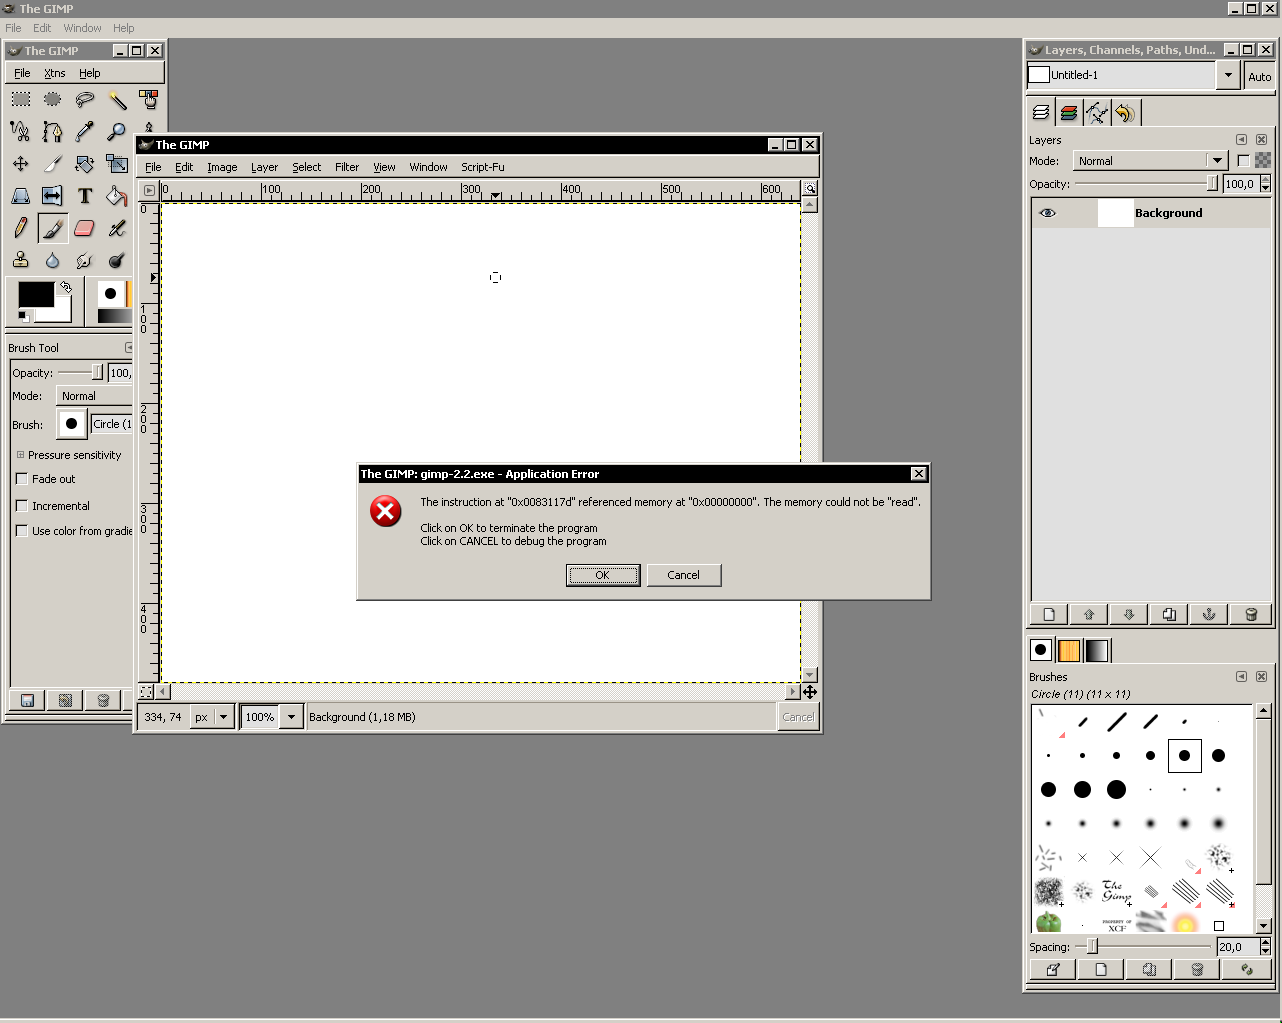Select the Move tool

coord(21,163)
